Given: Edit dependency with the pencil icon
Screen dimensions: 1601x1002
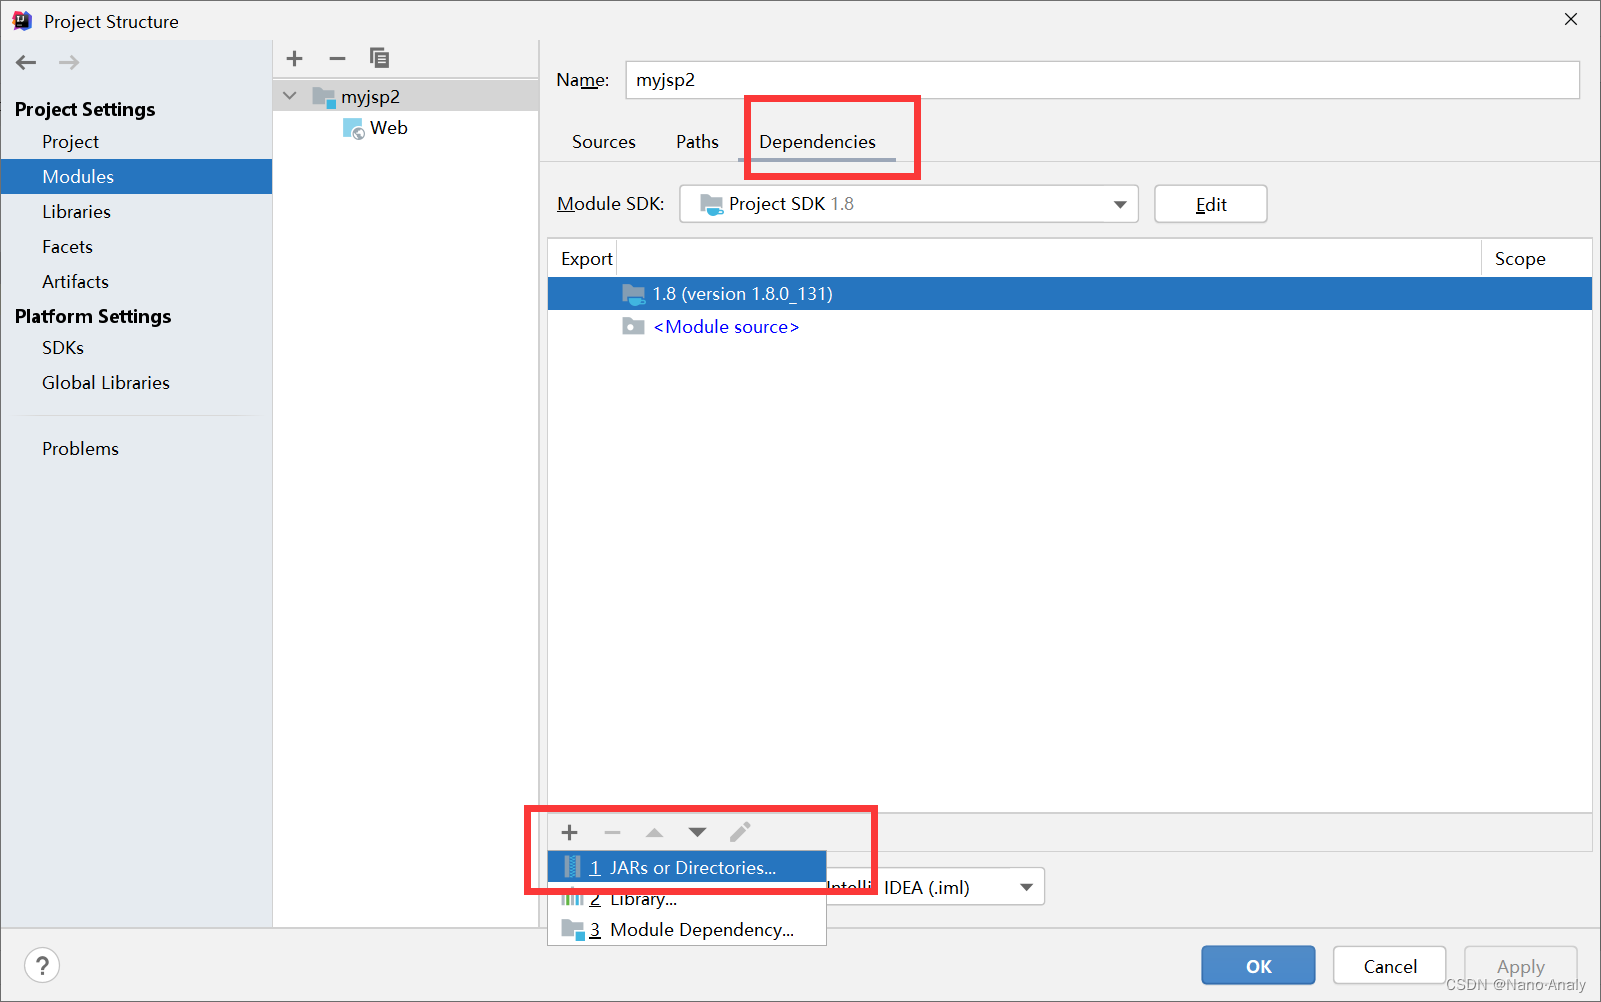Looking at the screenshot, I should point(740,832).
